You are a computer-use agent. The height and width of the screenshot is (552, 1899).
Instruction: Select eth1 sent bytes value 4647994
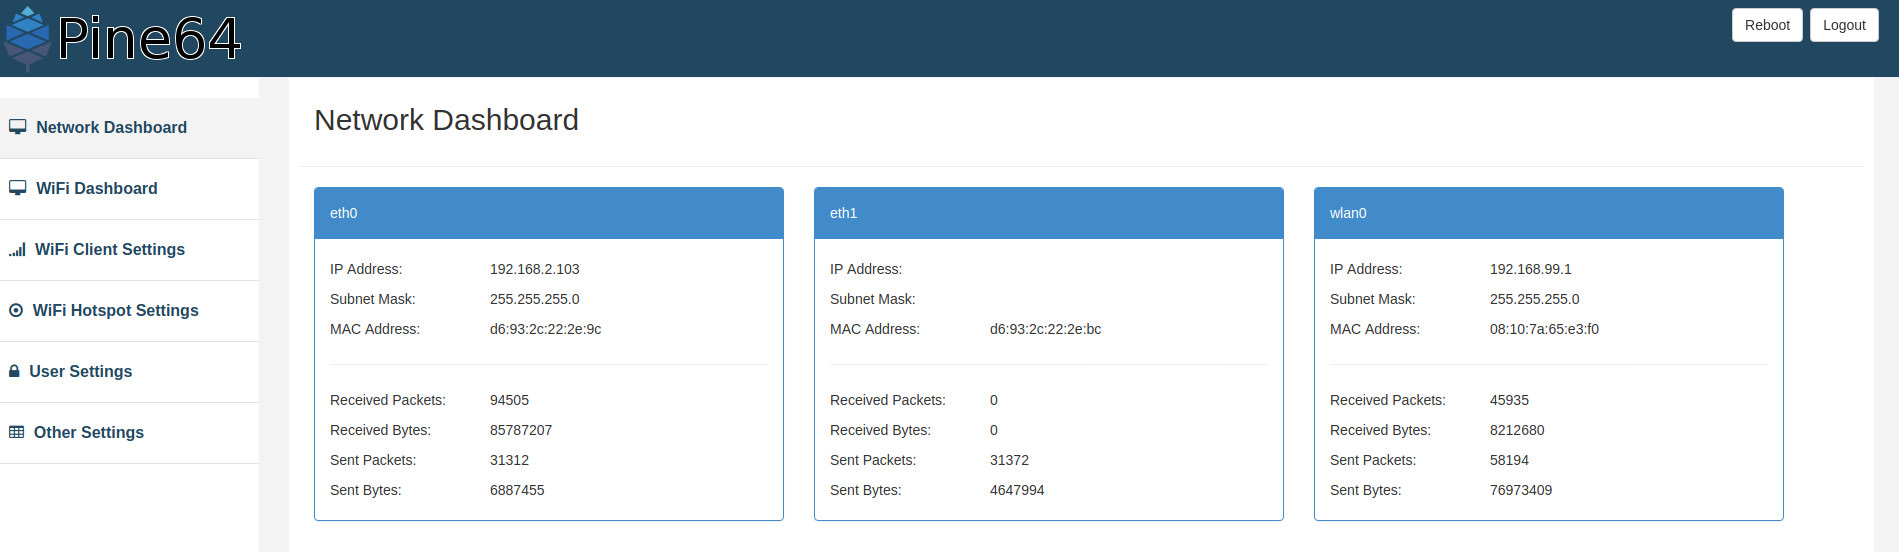click(1017, 490)
